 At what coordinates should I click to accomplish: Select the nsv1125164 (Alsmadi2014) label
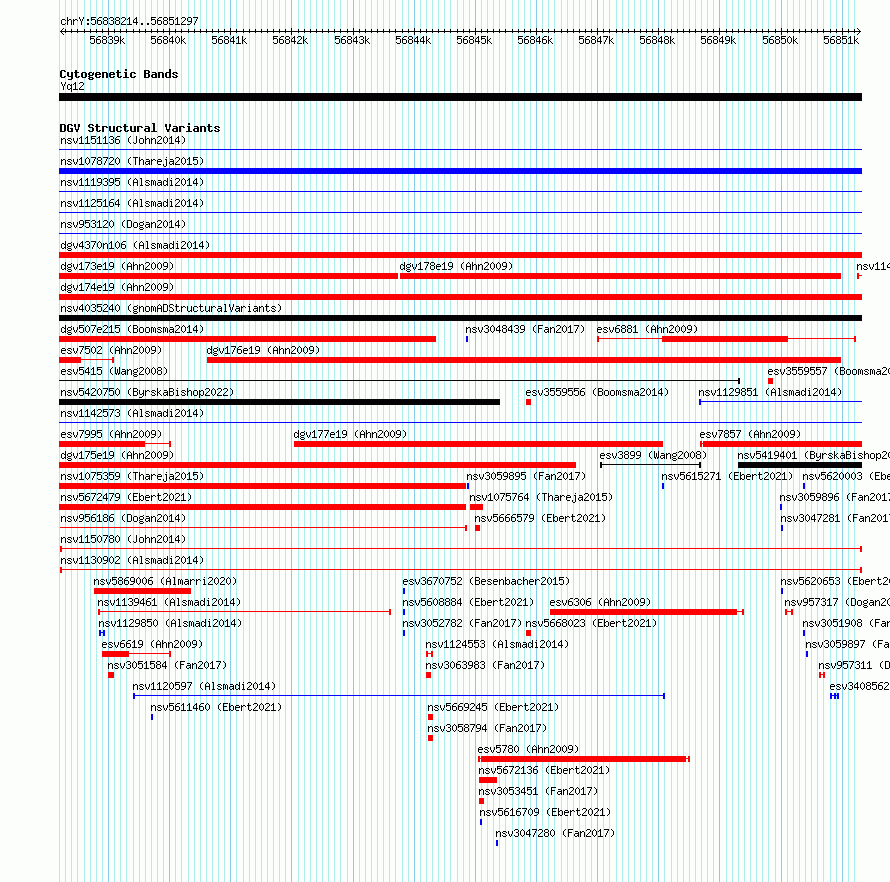pos(132,203)
